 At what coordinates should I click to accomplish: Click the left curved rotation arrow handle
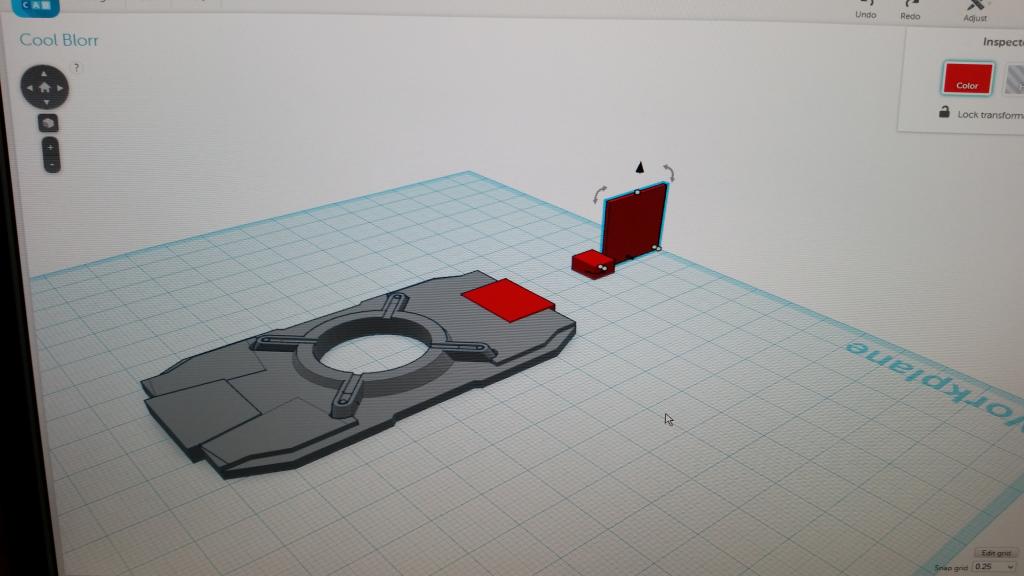(599, 194)
